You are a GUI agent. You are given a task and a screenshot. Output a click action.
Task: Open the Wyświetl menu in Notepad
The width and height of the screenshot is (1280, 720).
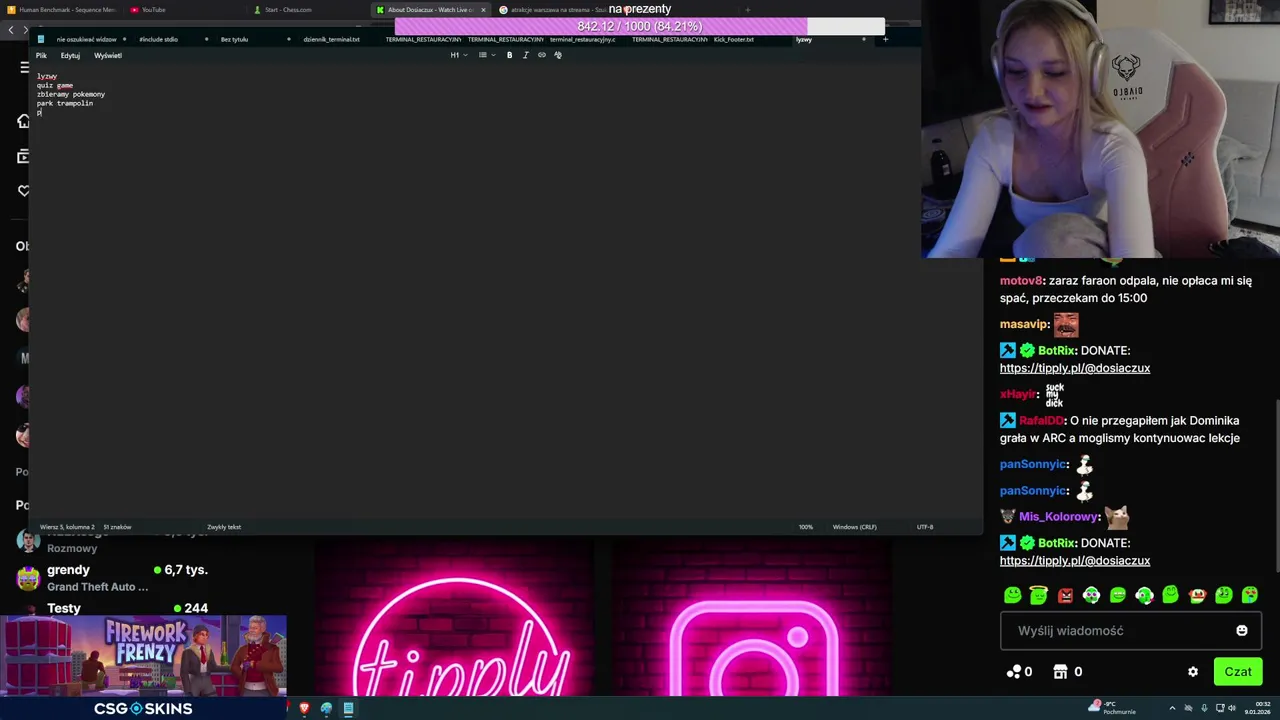pos(107,55)
